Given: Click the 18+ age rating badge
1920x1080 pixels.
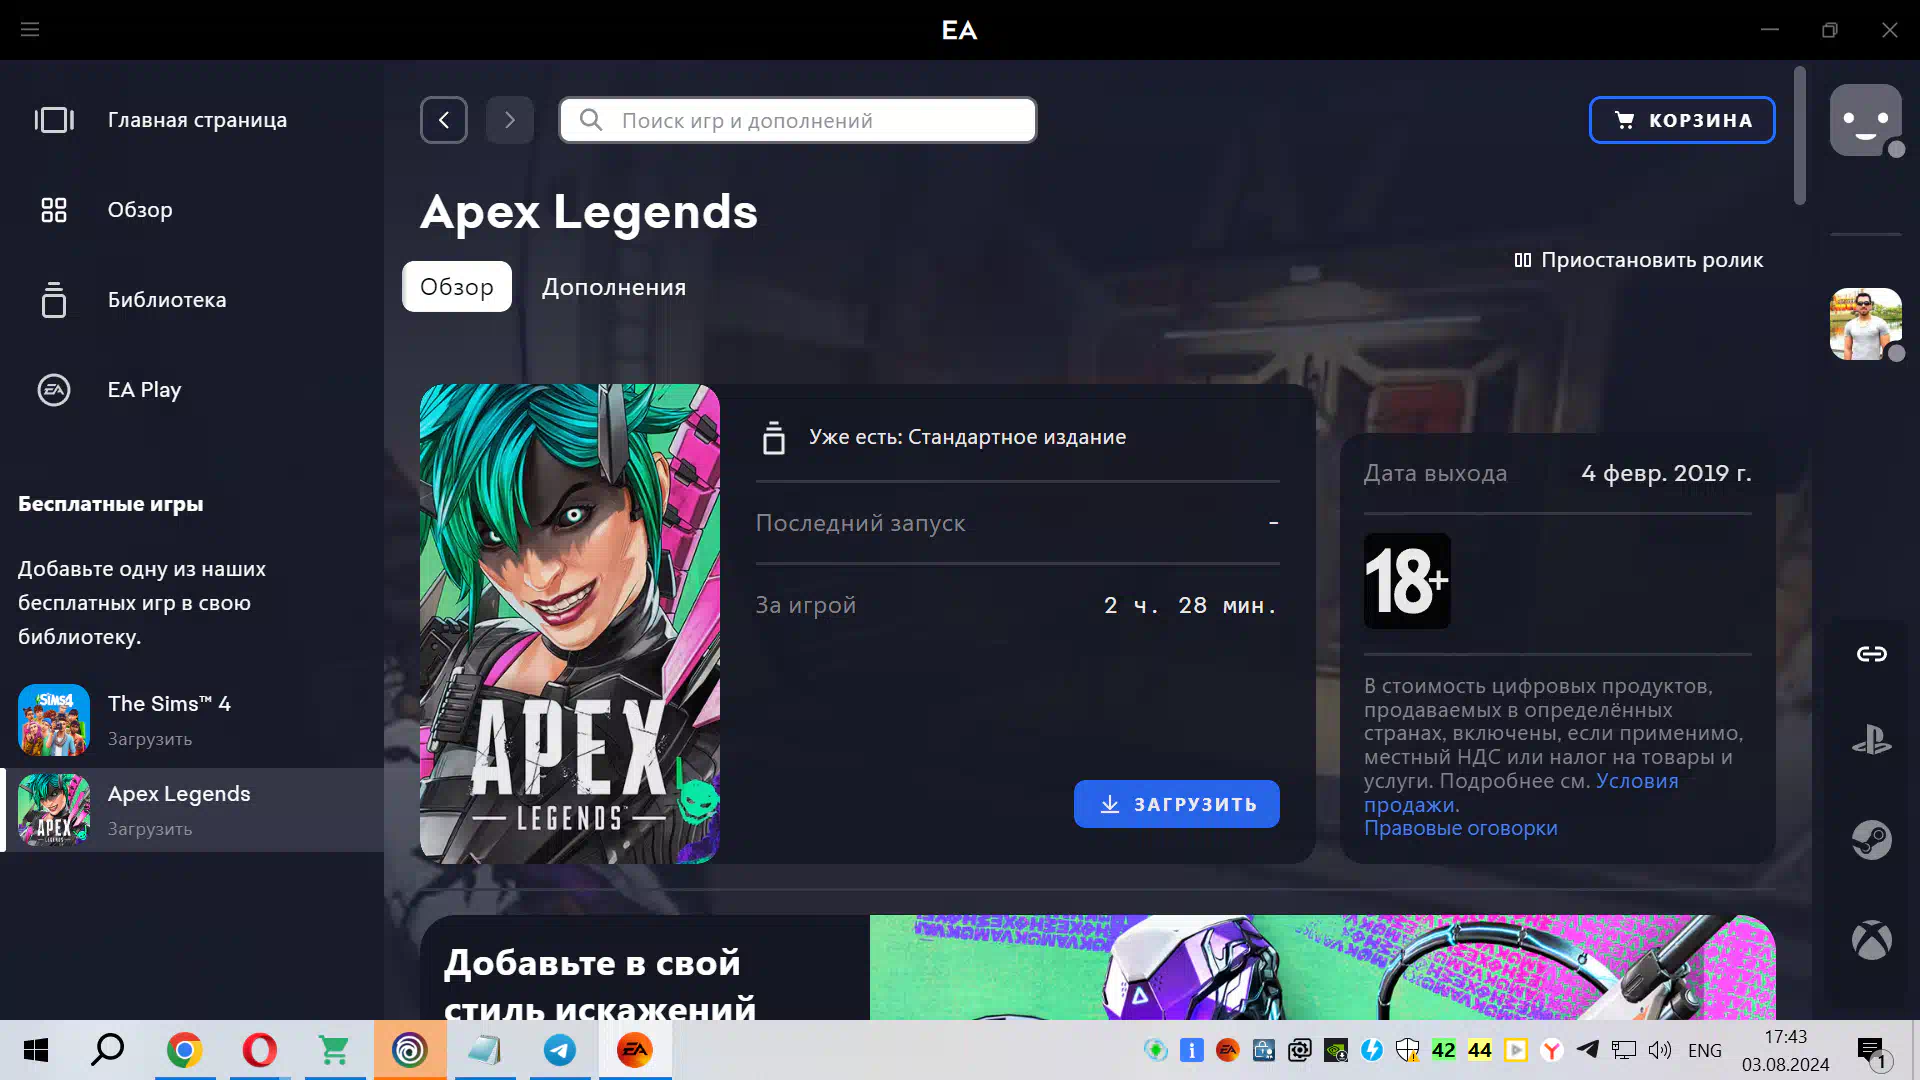Looking at the screenshot, I should [1407, 581].
